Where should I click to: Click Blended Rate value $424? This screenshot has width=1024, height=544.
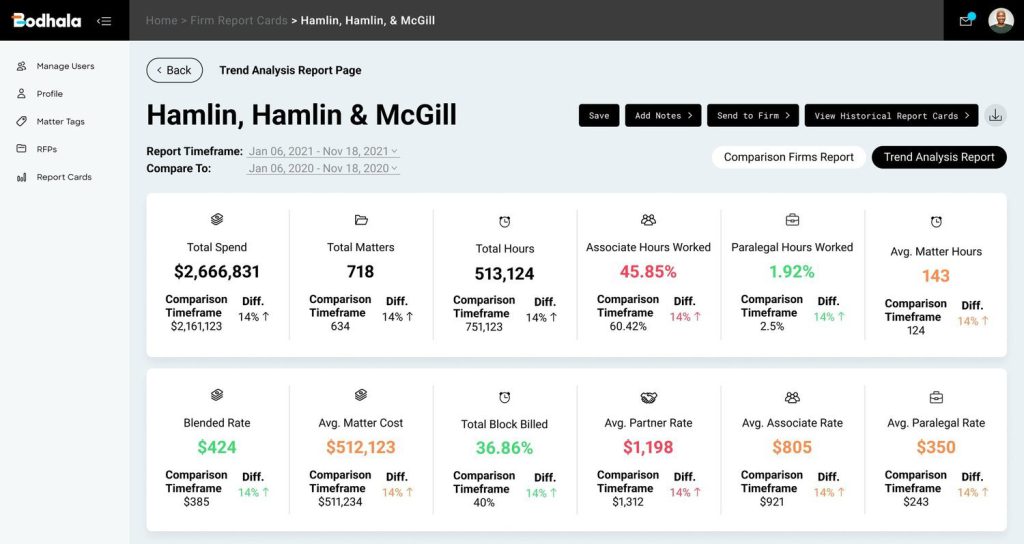pos(217,447)
